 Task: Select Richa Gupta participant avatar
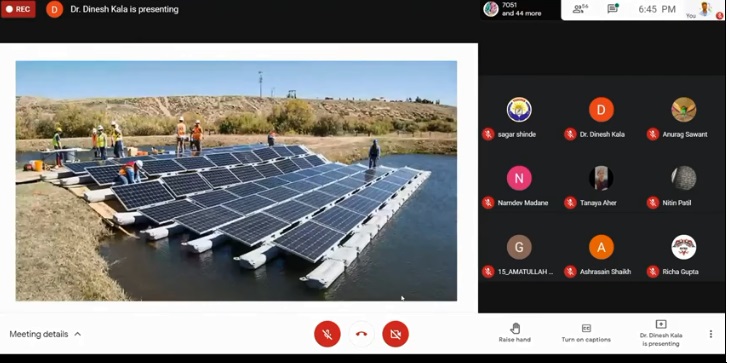pyautogui.click(x=683, y=247)
